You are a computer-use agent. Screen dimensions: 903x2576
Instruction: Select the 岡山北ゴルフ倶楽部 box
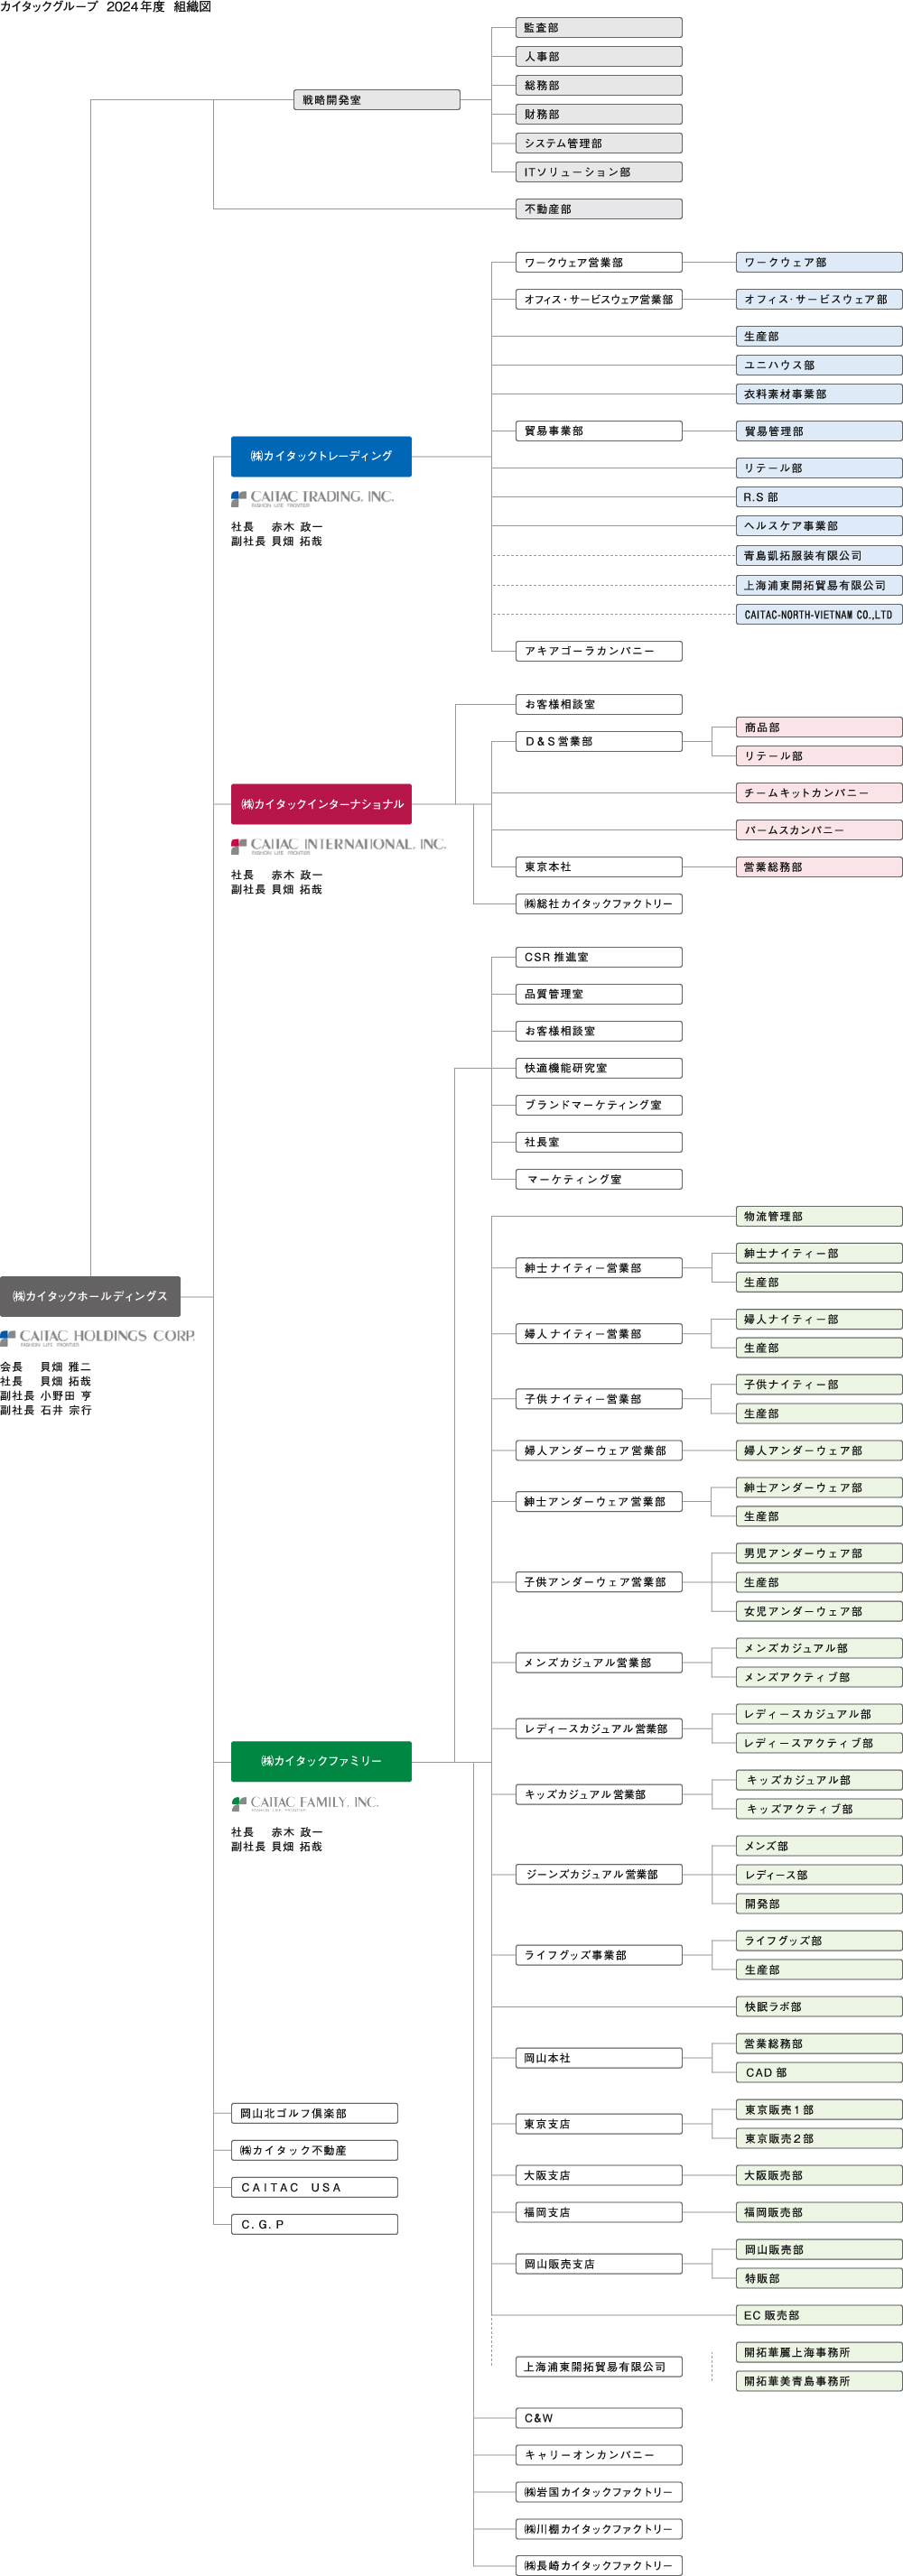click(x=314, y=2113)
